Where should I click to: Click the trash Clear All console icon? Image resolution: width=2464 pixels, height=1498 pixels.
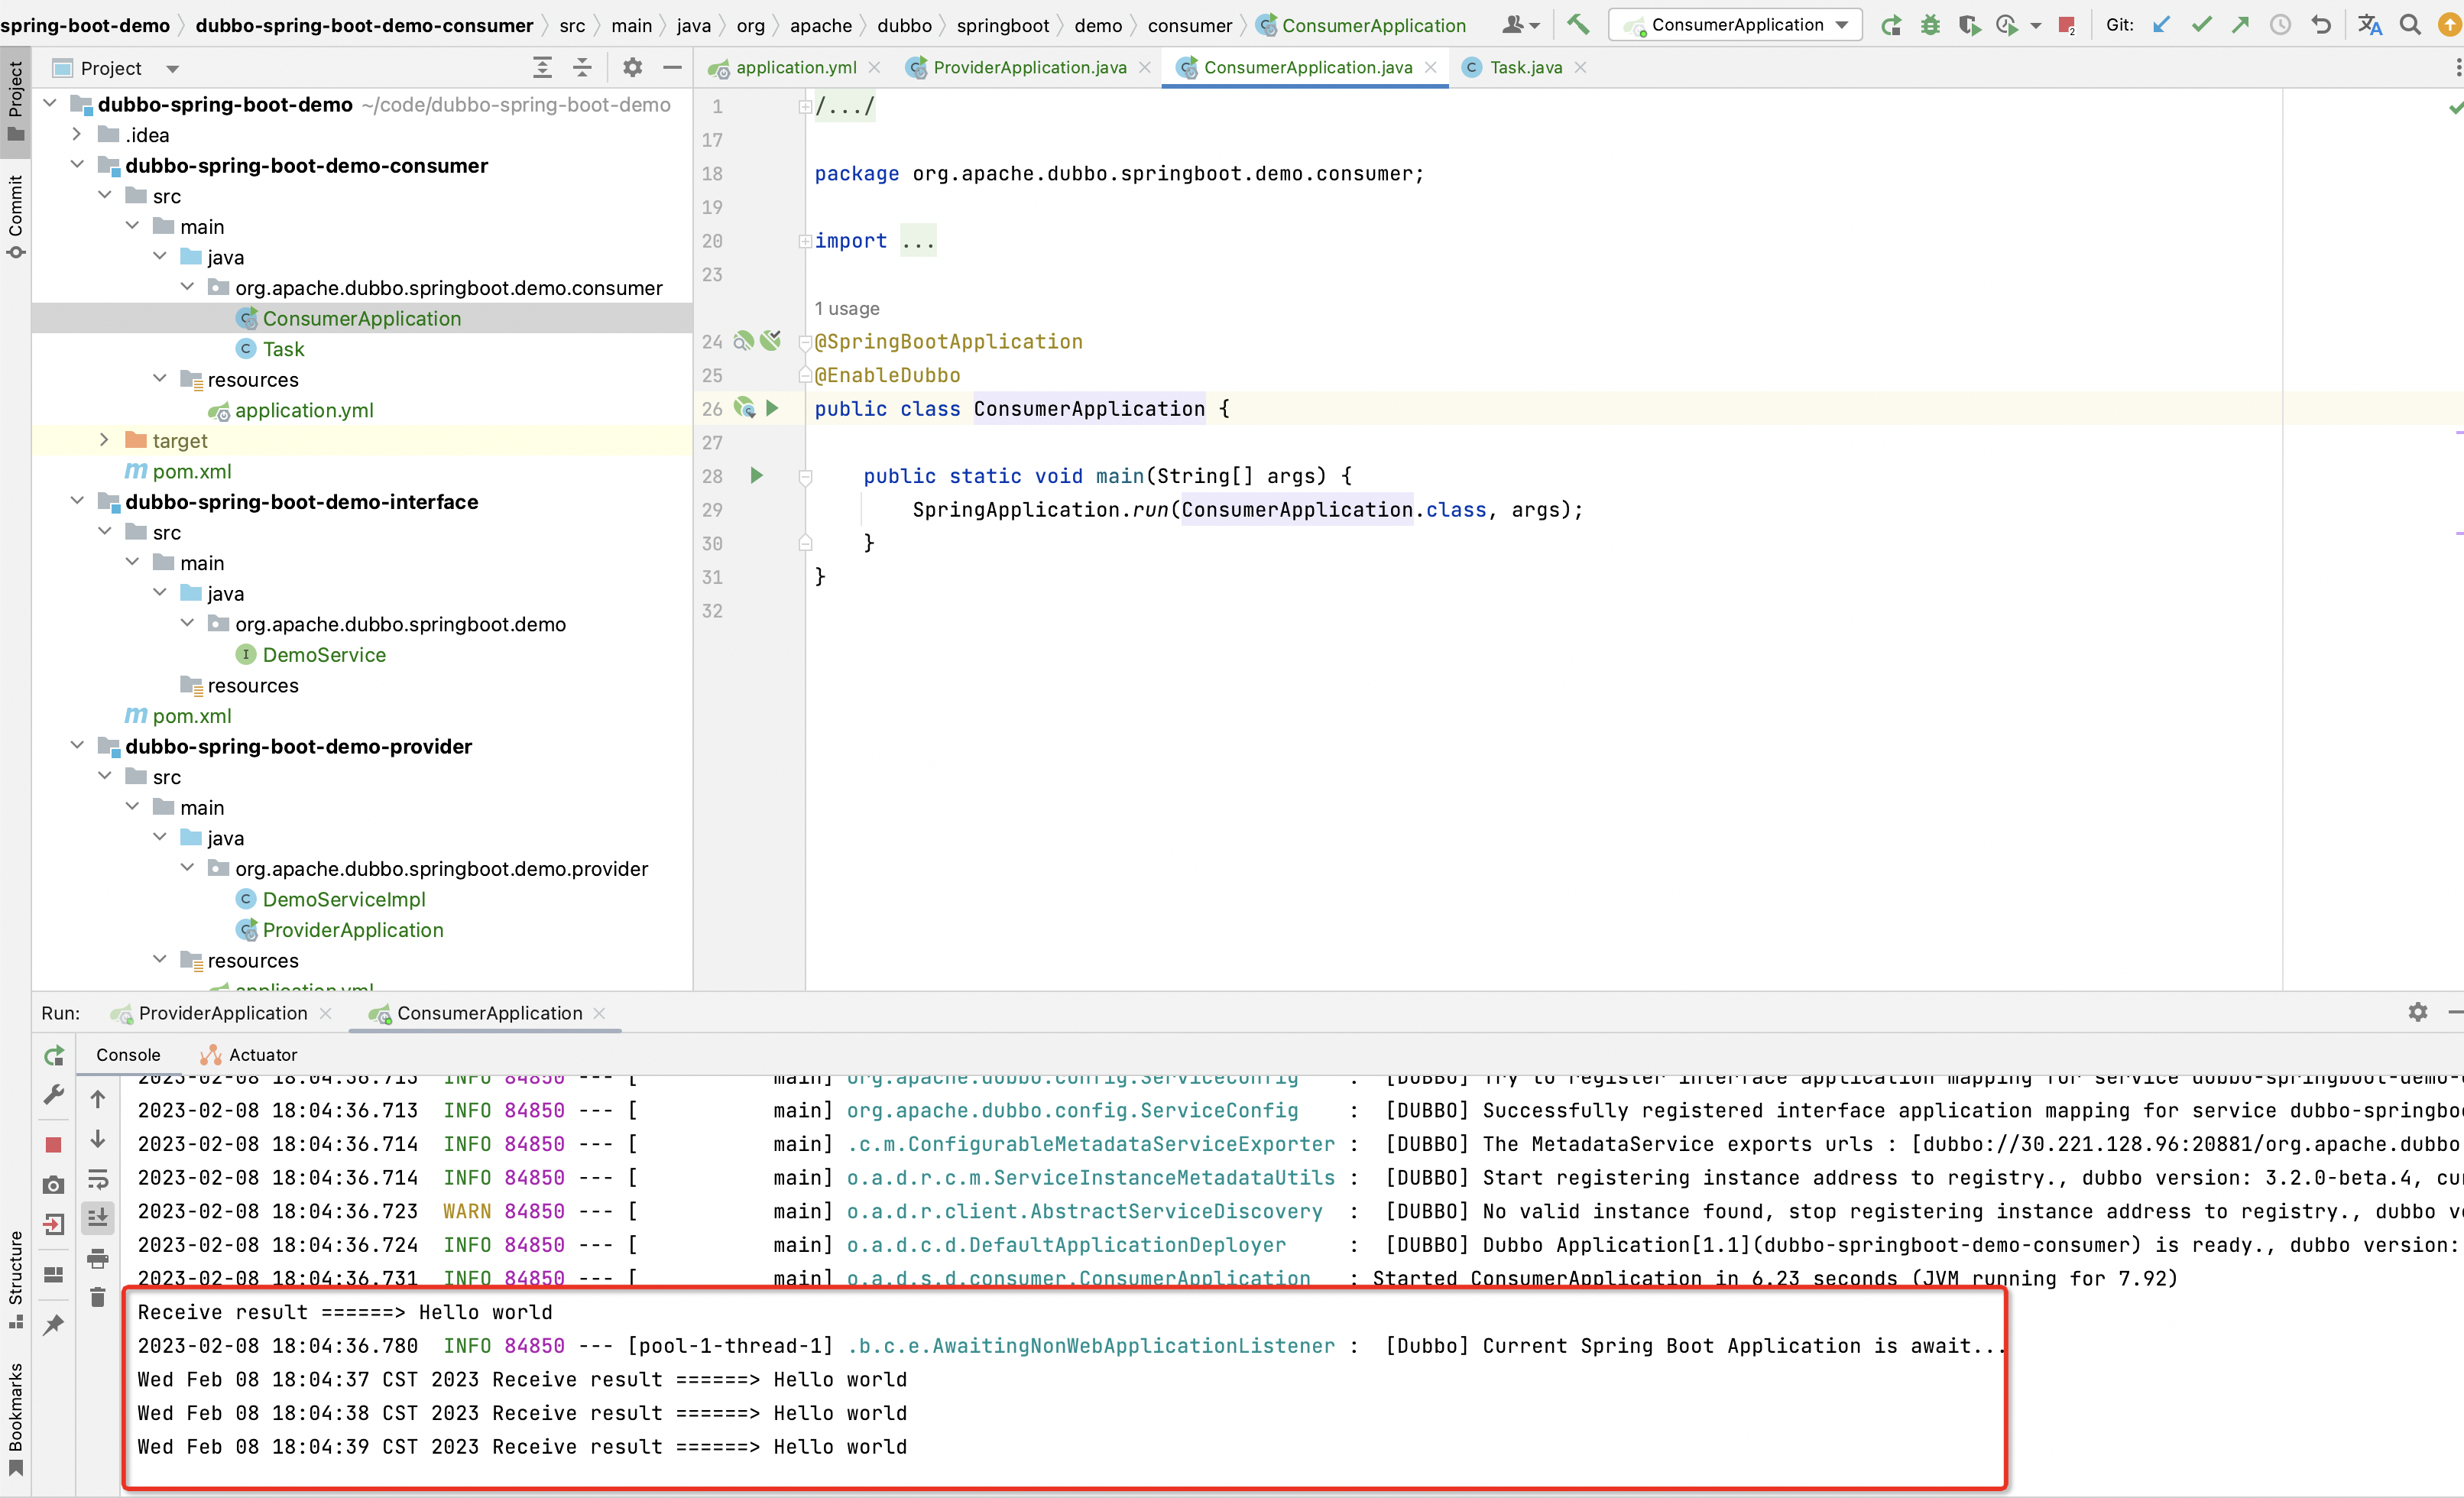pyautogui.click(x=98, y=1298)
